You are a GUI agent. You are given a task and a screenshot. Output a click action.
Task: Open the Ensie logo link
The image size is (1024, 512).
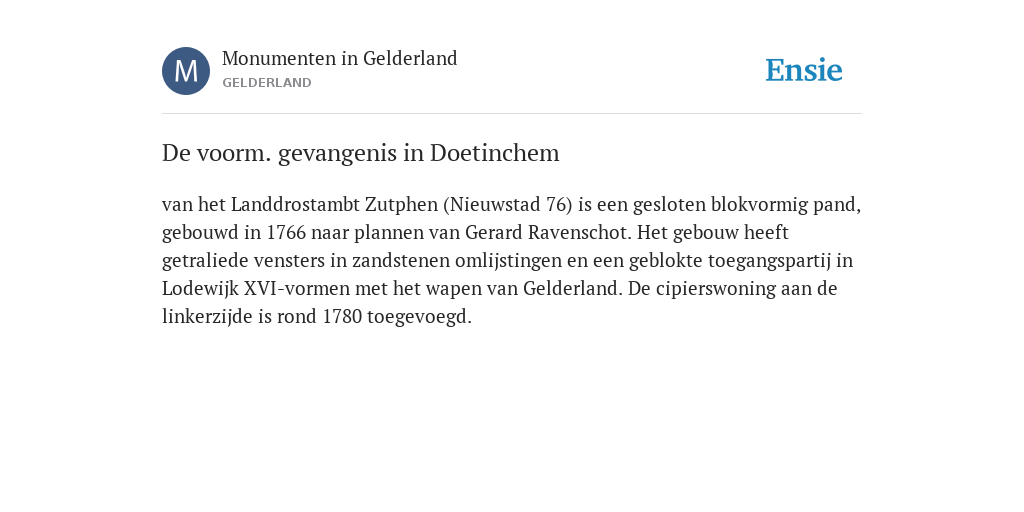tap(804, 70)
